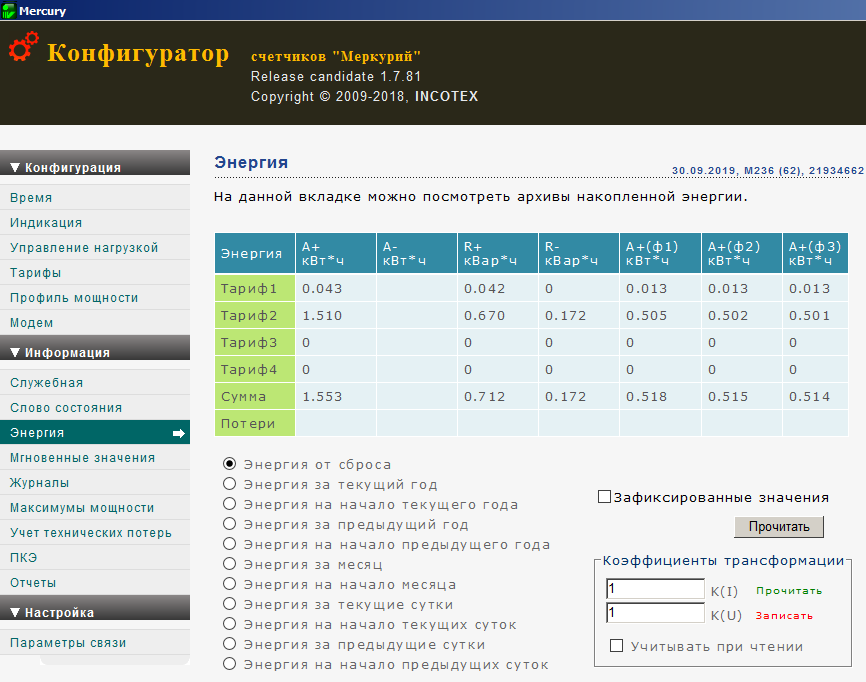The image size is (866, 682).
Task: Click the 1.553 sum value
Action: coord(322,396)
